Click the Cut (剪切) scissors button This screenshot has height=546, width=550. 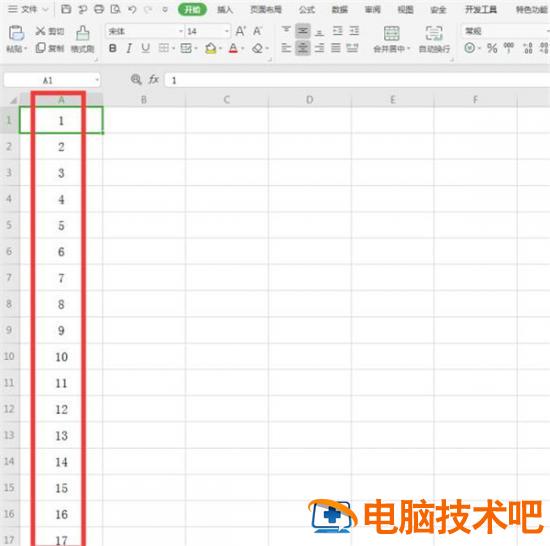point(49,31)
